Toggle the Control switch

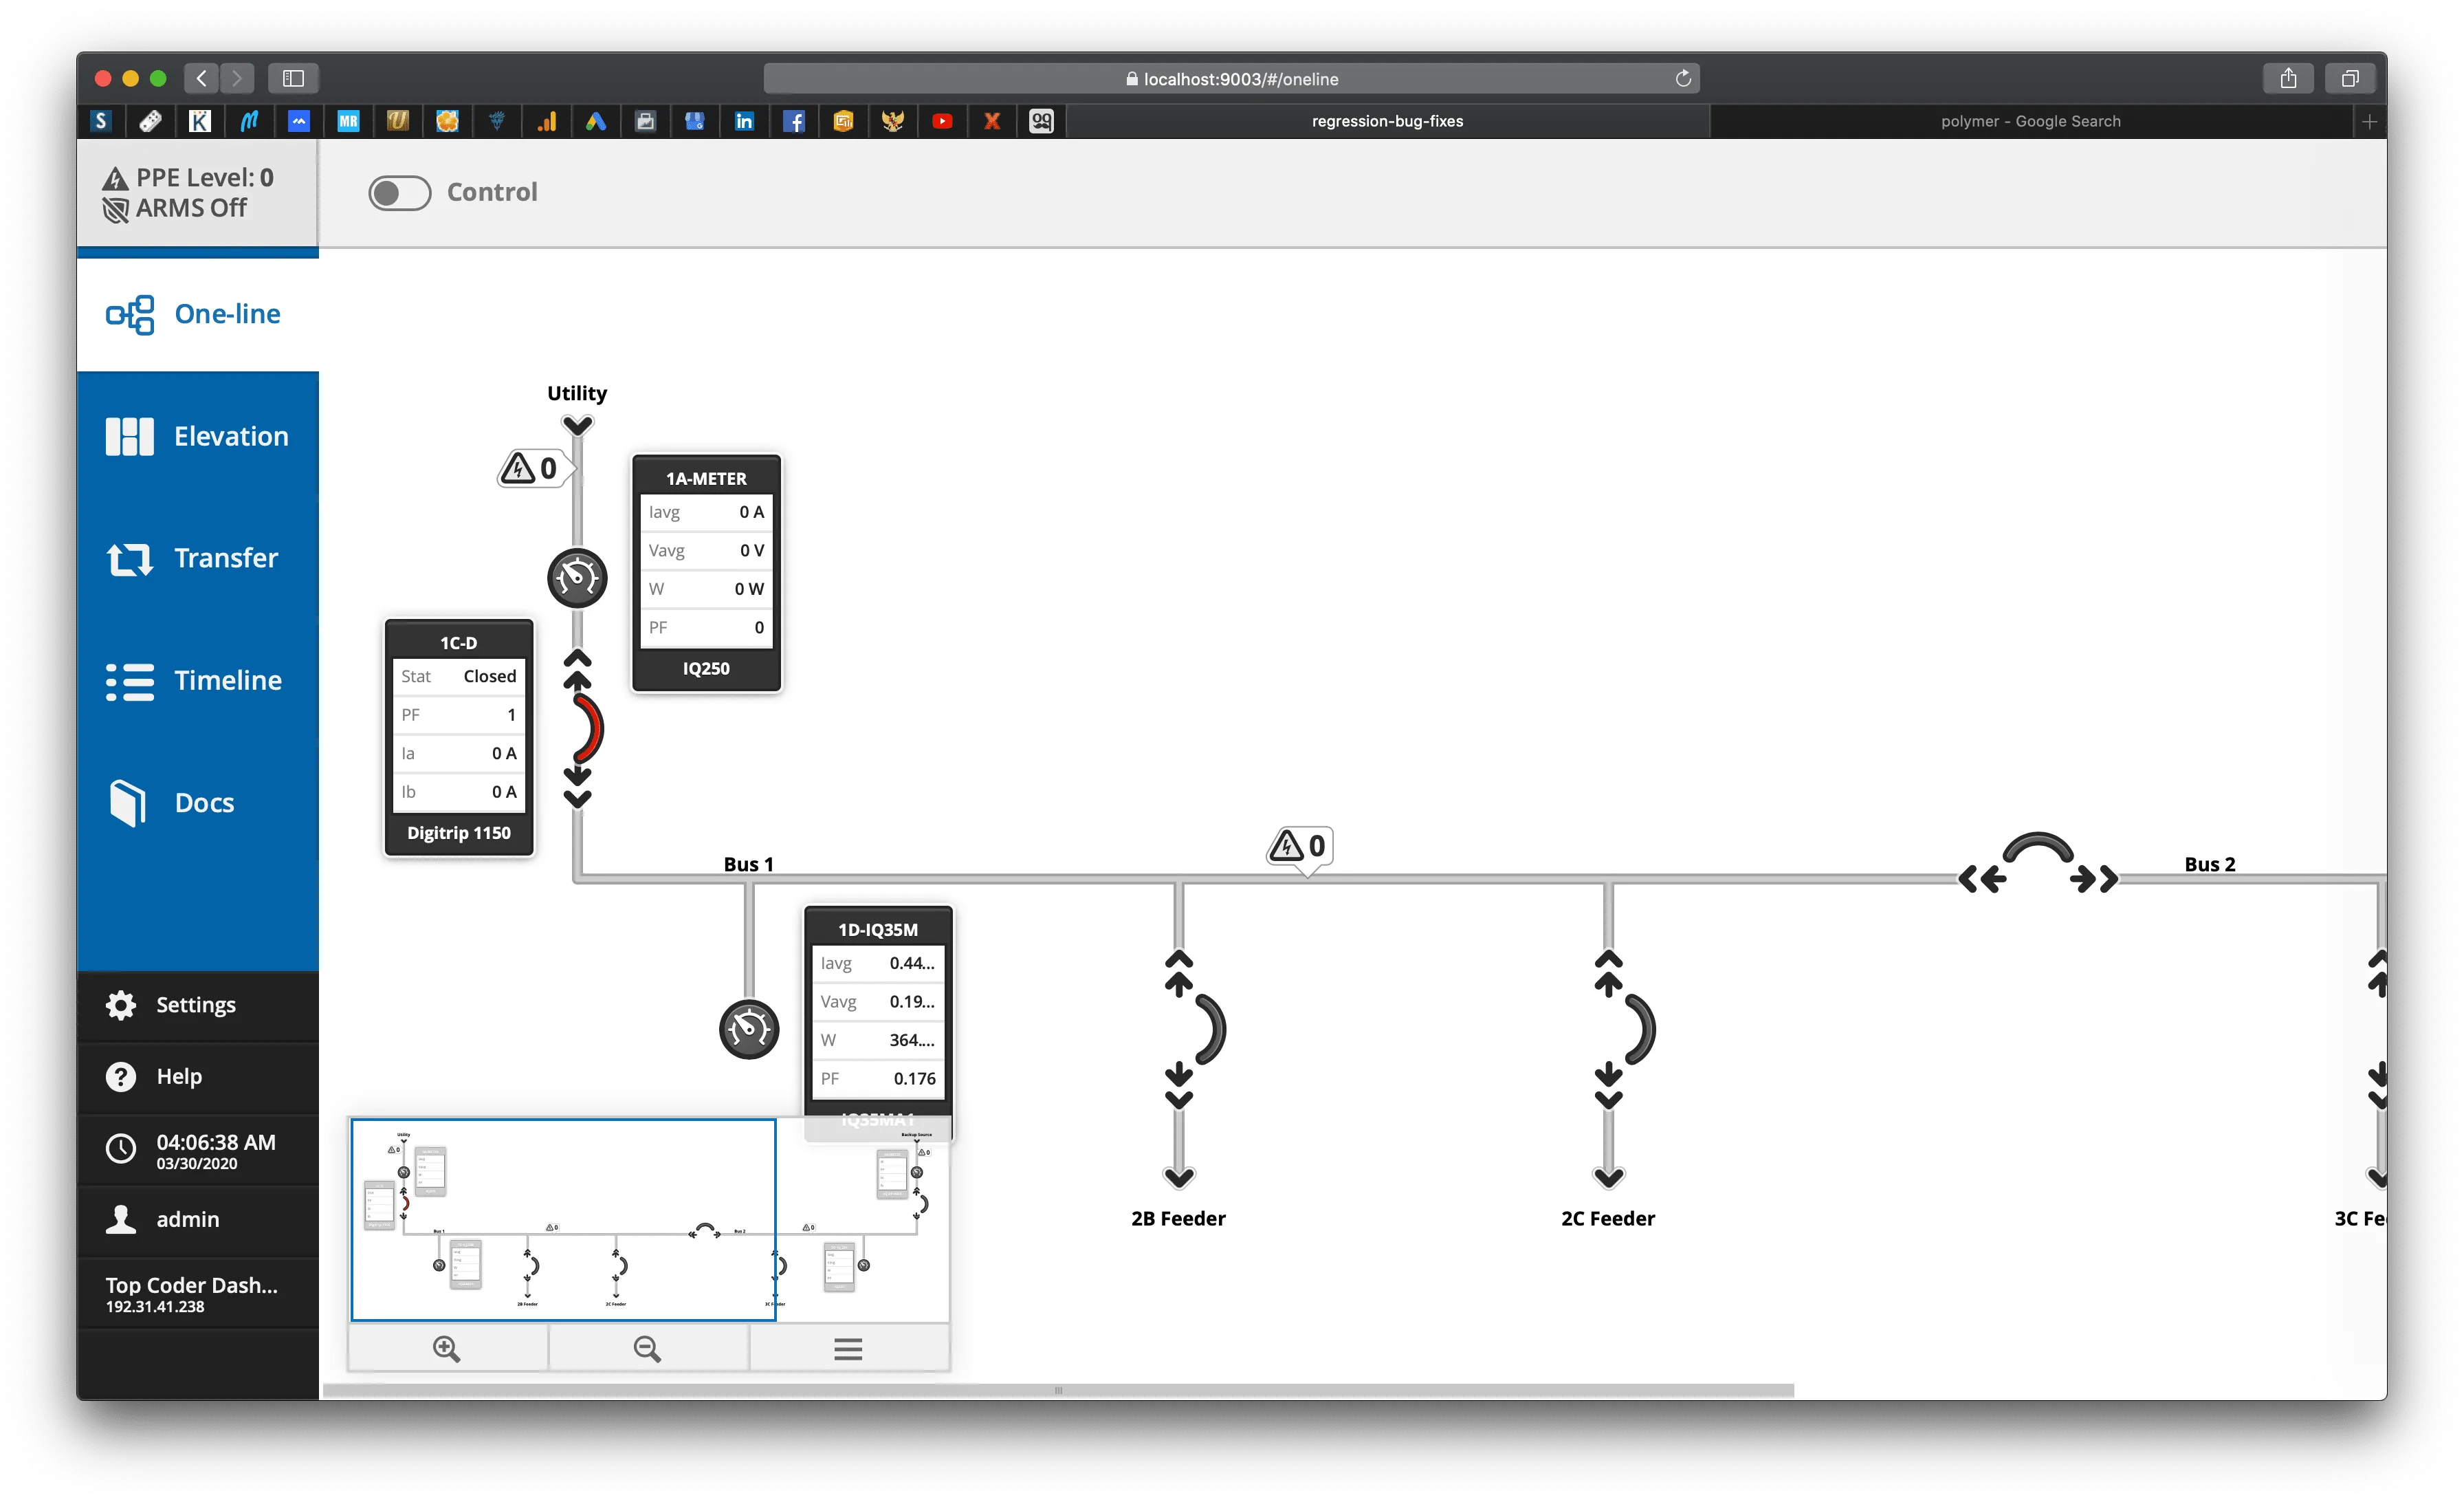click(x=399, y=192)
